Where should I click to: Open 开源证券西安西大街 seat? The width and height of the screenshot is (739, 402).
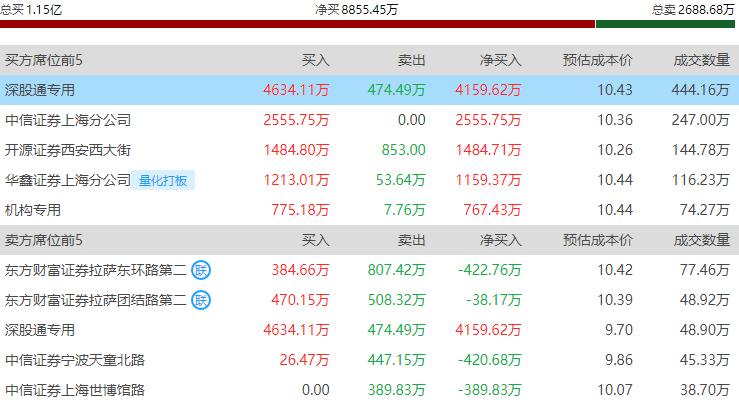point(68,150)
